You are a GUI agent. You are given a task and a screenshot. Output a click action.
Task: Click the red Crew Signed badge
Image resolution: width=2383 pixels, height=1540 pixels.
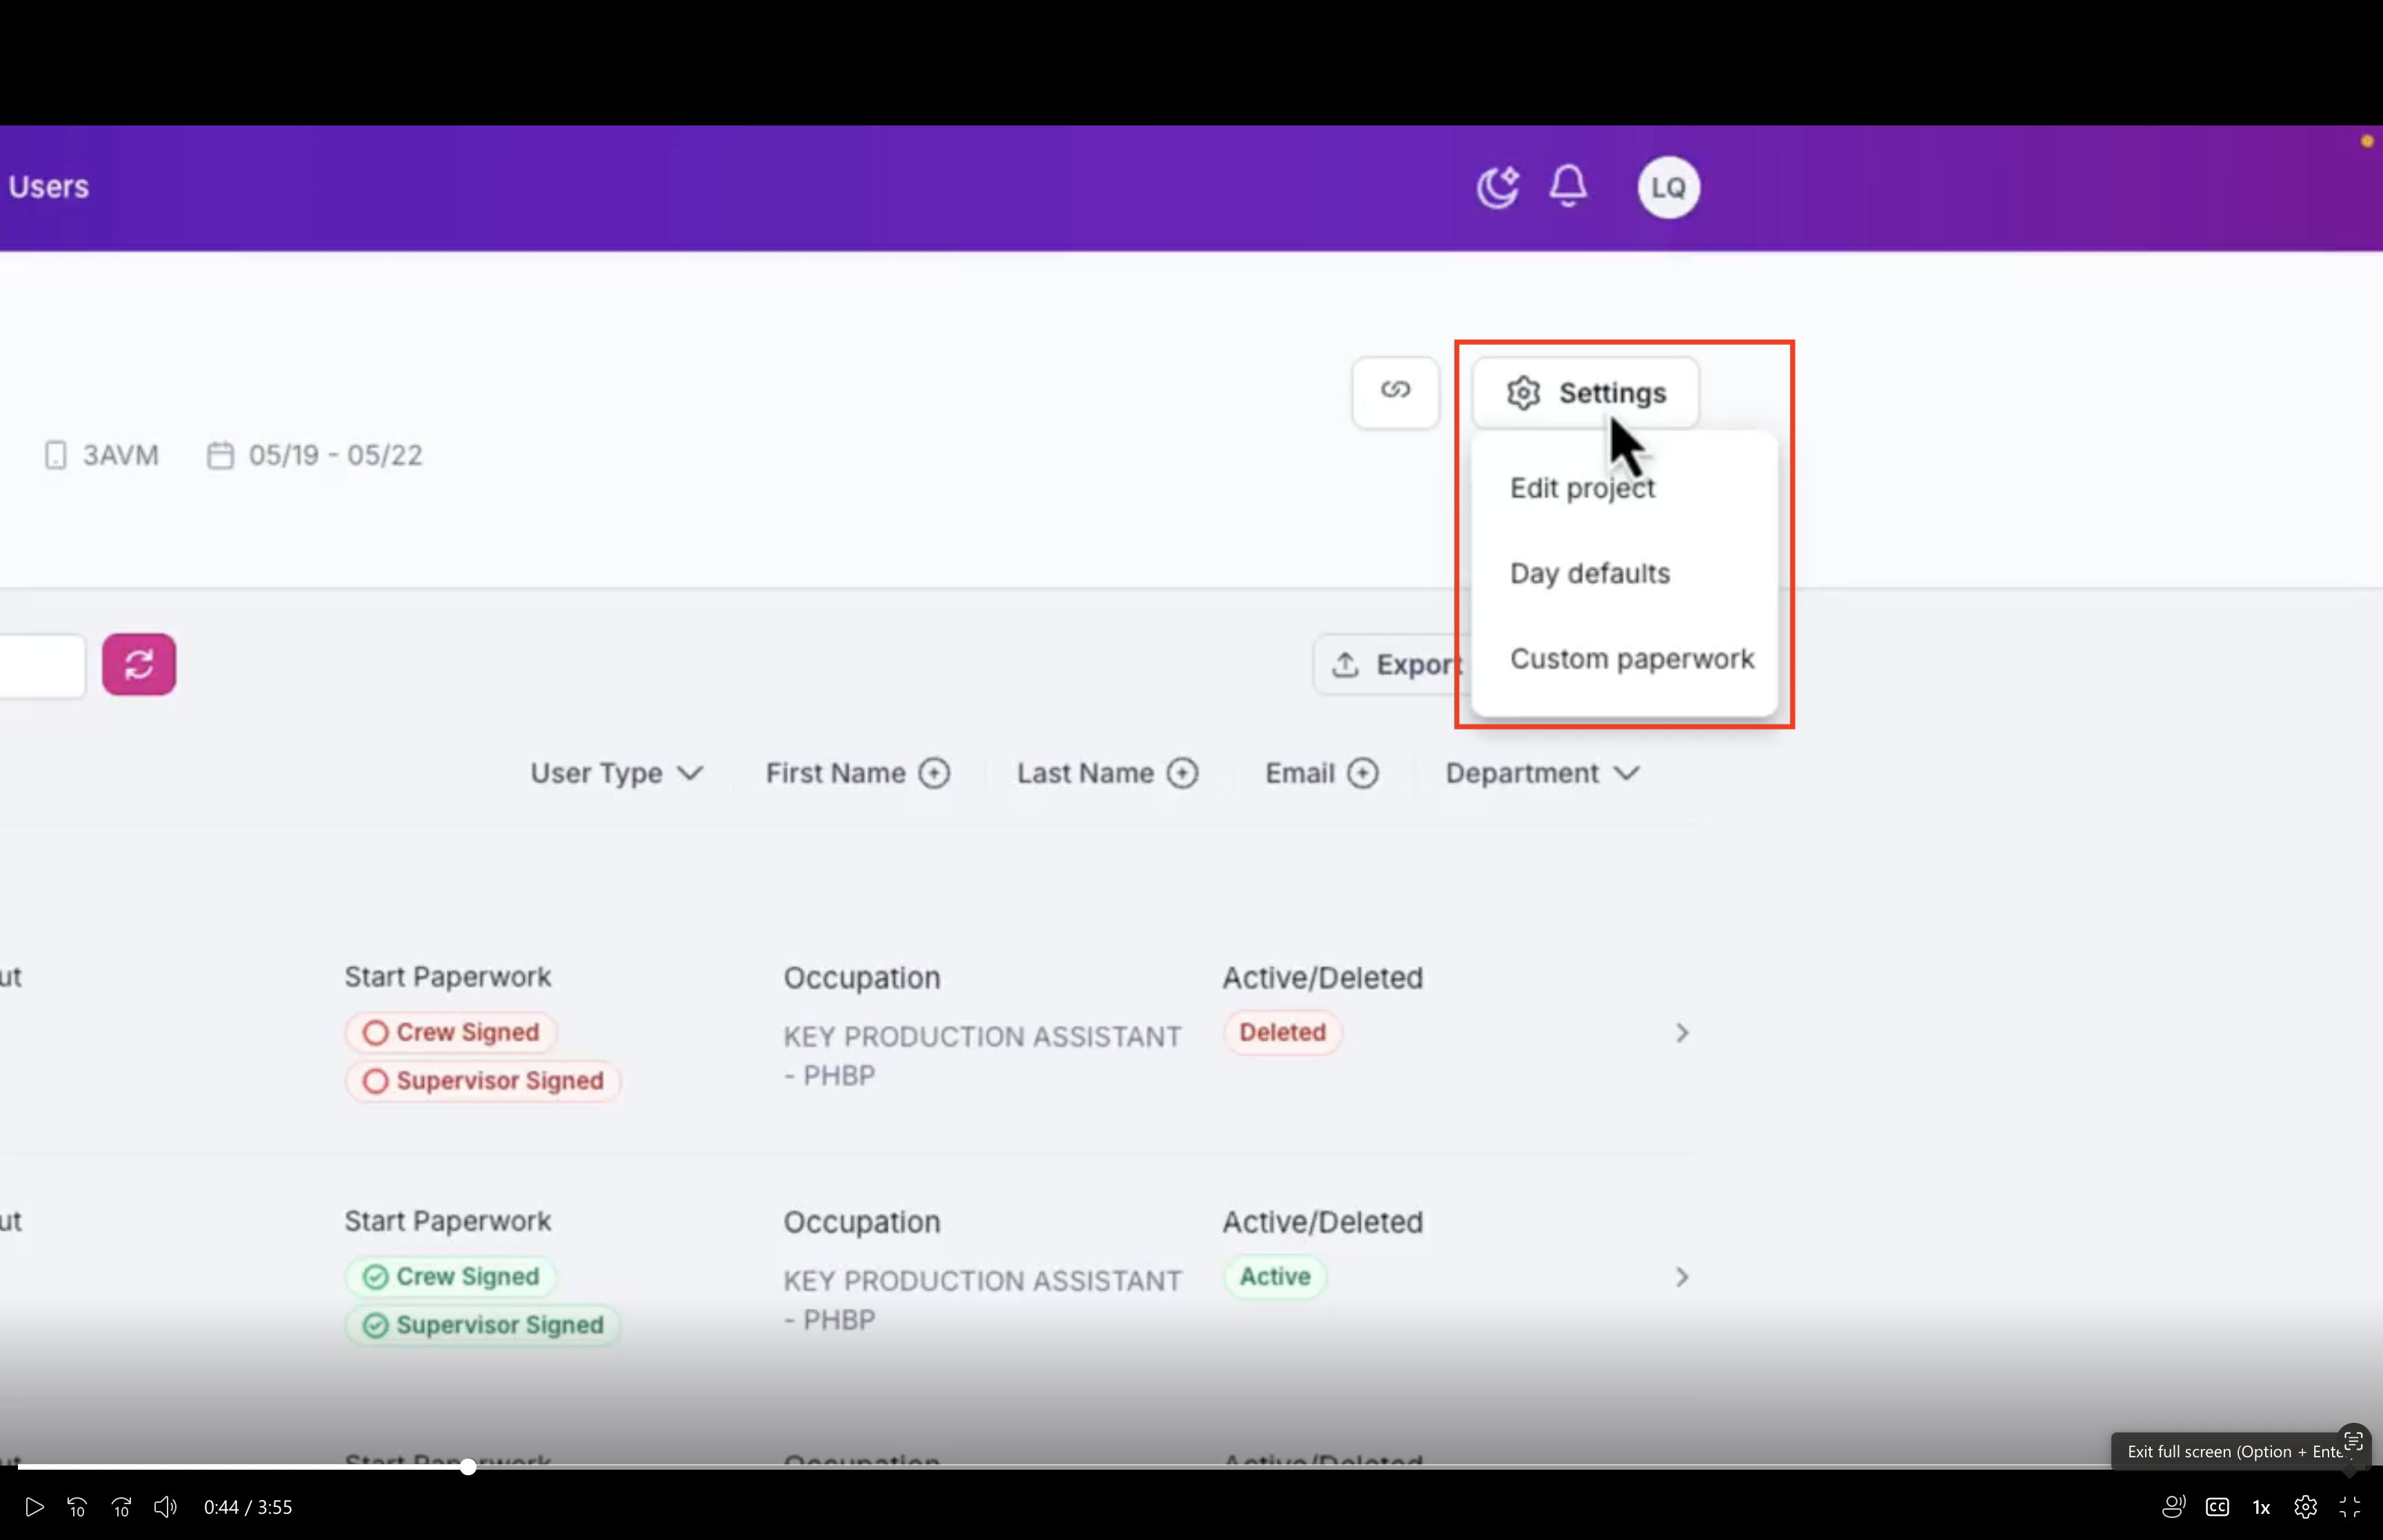click(x=451, y=1032)
